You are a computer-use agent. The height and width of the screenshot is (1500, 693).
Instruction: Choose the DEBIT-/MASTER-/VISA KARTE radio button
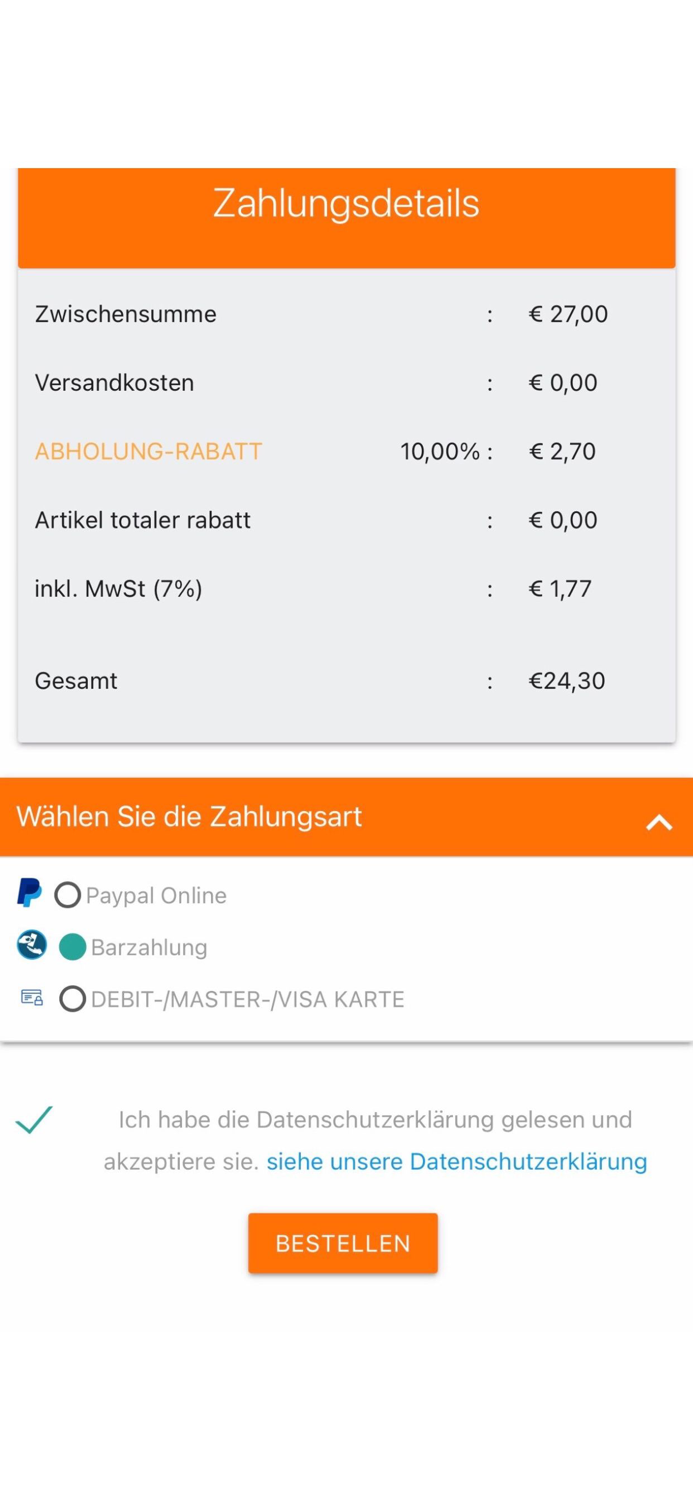[72, 999]
